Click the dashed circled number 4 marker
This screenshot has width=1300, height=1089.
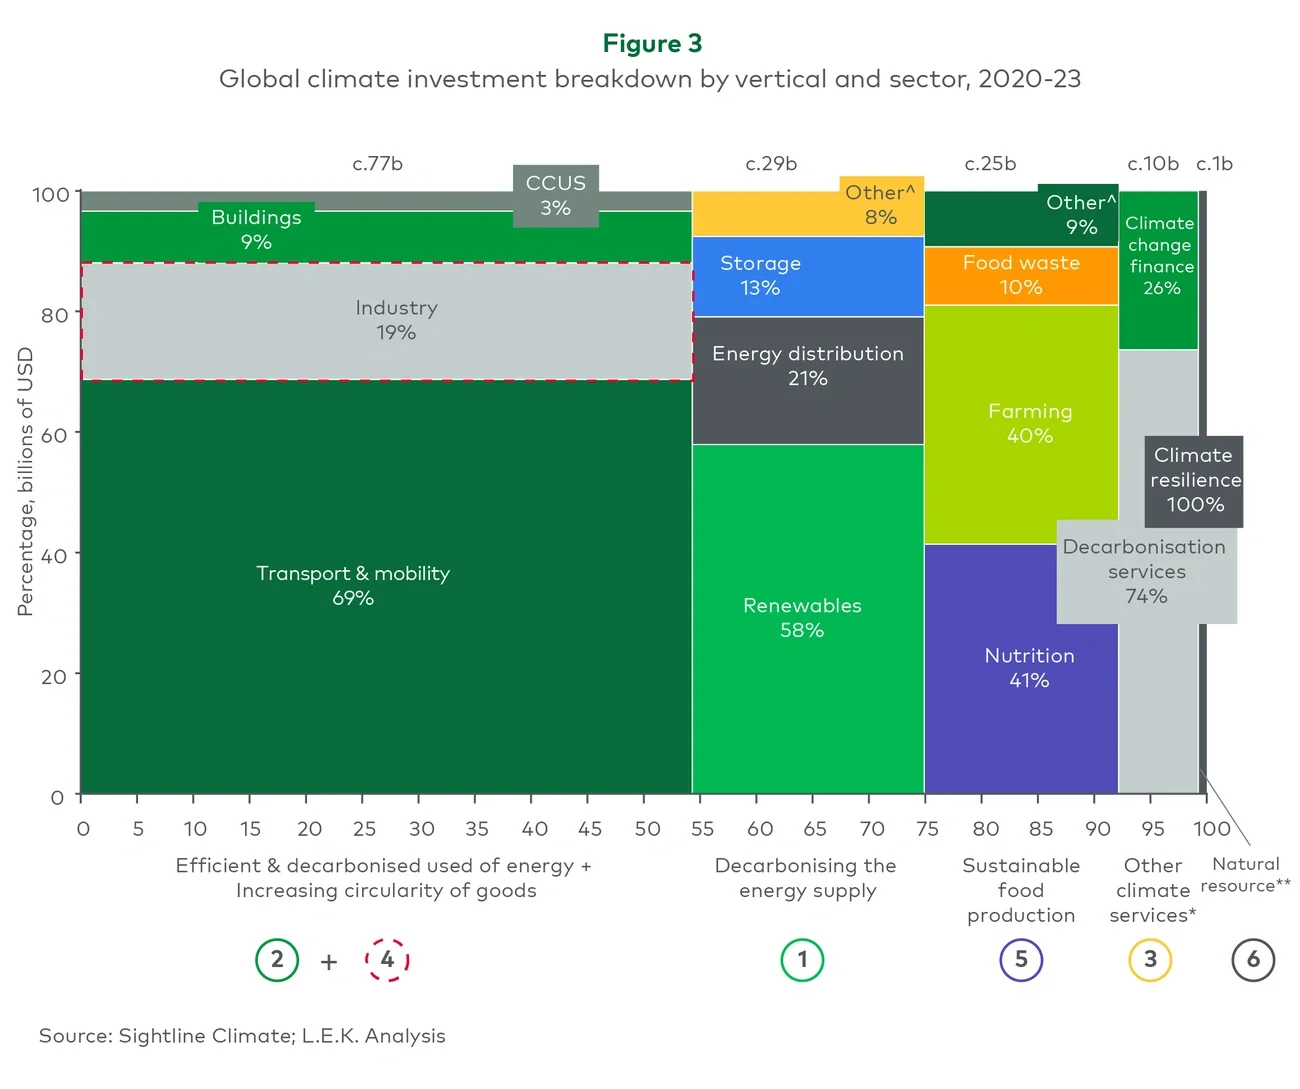(388, 959)
